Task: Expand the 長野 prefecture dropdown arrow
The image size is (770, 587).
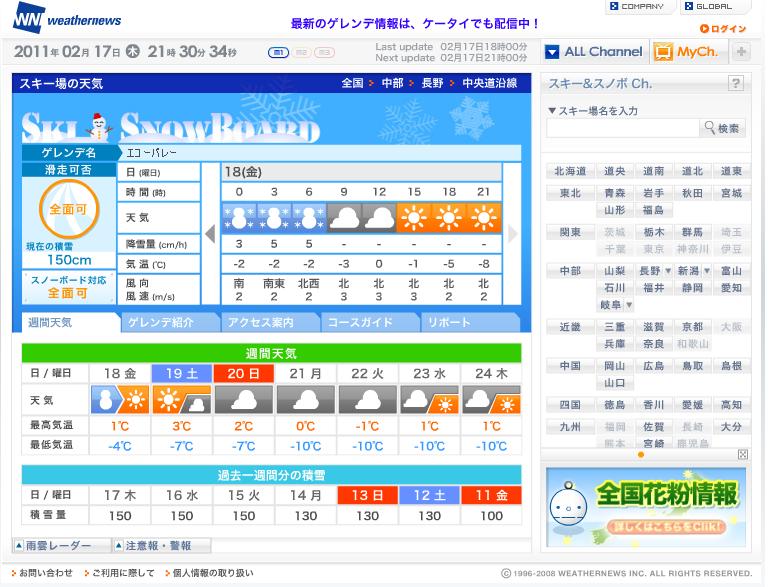Action: tap(667, 271)
